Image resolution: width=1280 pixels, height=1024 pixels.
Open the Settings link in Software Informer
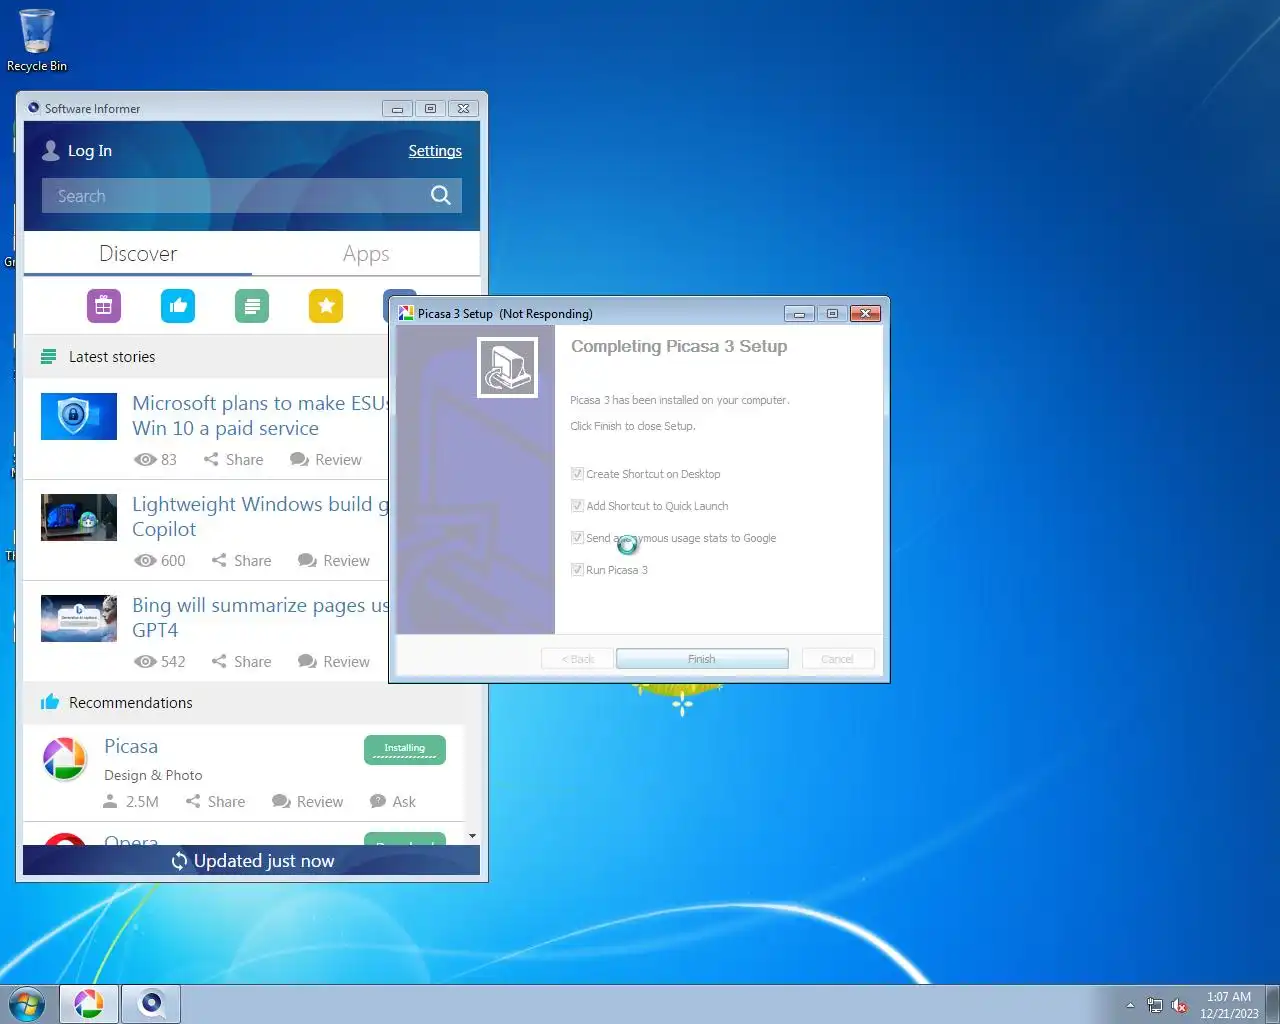(x=435, y=151)
